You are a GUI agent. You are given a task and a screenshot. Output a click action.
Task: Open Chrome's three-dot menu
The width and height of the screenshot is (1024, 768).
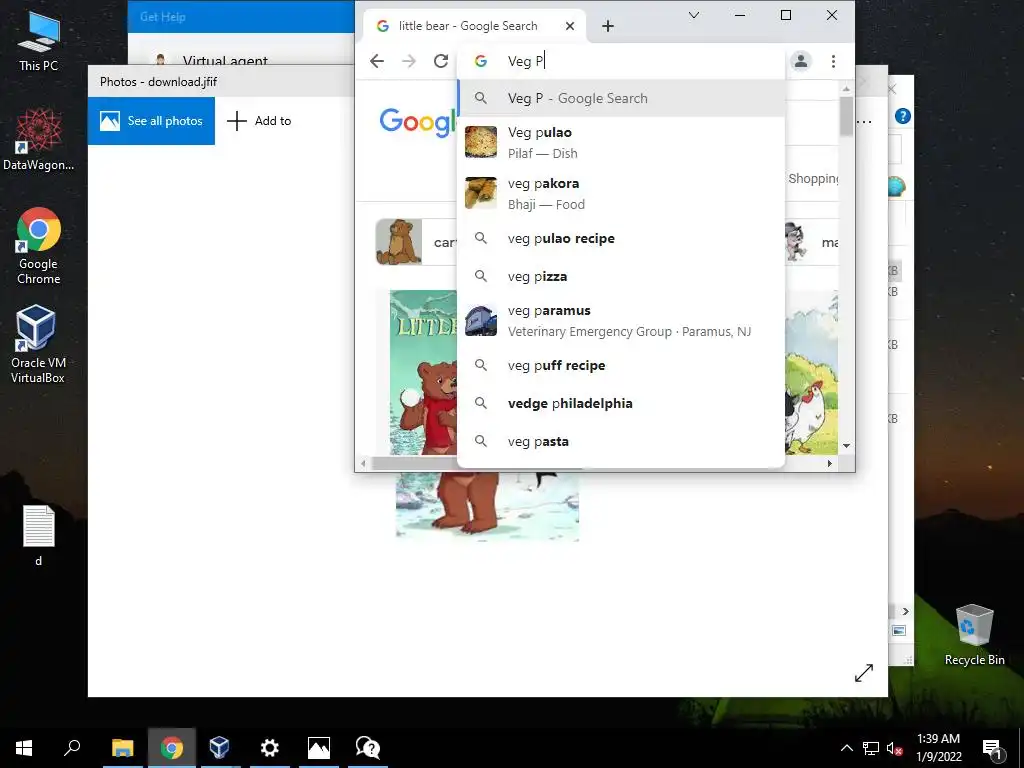(x=833, y=61)
